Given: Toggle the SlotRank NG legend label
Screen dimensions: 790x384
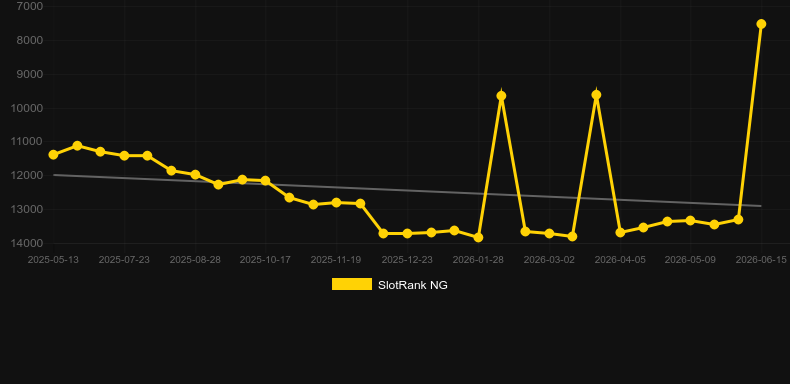Looking at the screenshot, I should 413,285.
